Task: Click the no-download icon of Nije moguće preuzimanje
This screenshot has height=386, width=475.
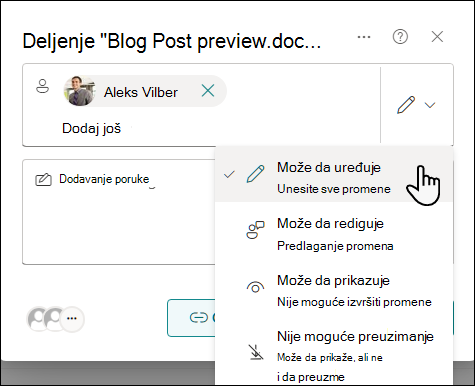Action: [x=256, y=352]
